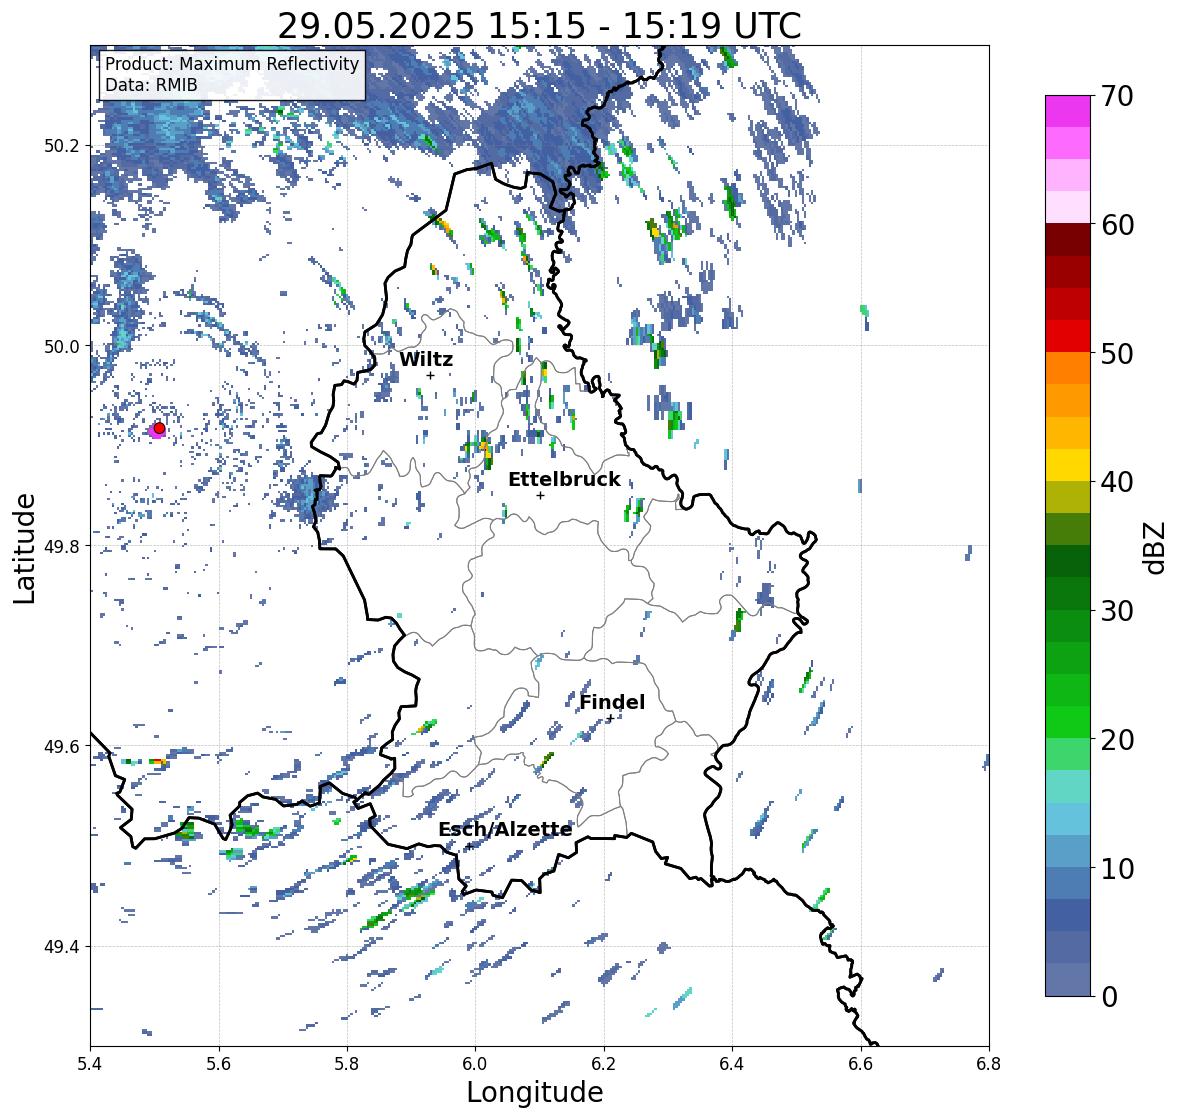
Task: Click the 70 tick on the colorbar
Action: click(x=1117, y=95)
